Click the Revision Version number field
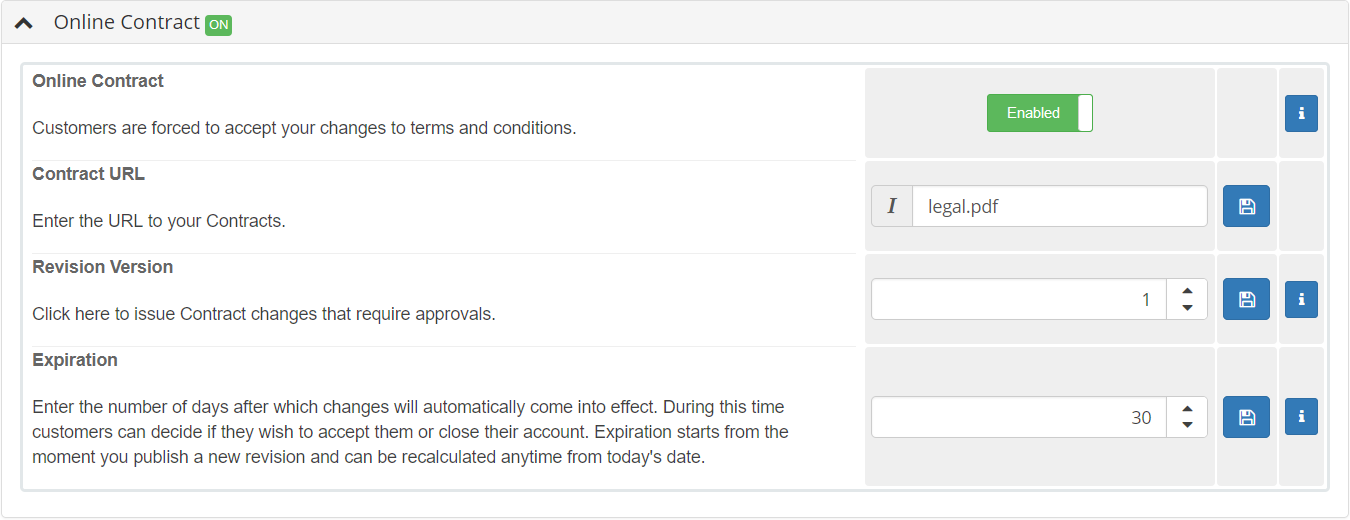Viewport: 1350px width, 520px height. tap(1019, 299)
